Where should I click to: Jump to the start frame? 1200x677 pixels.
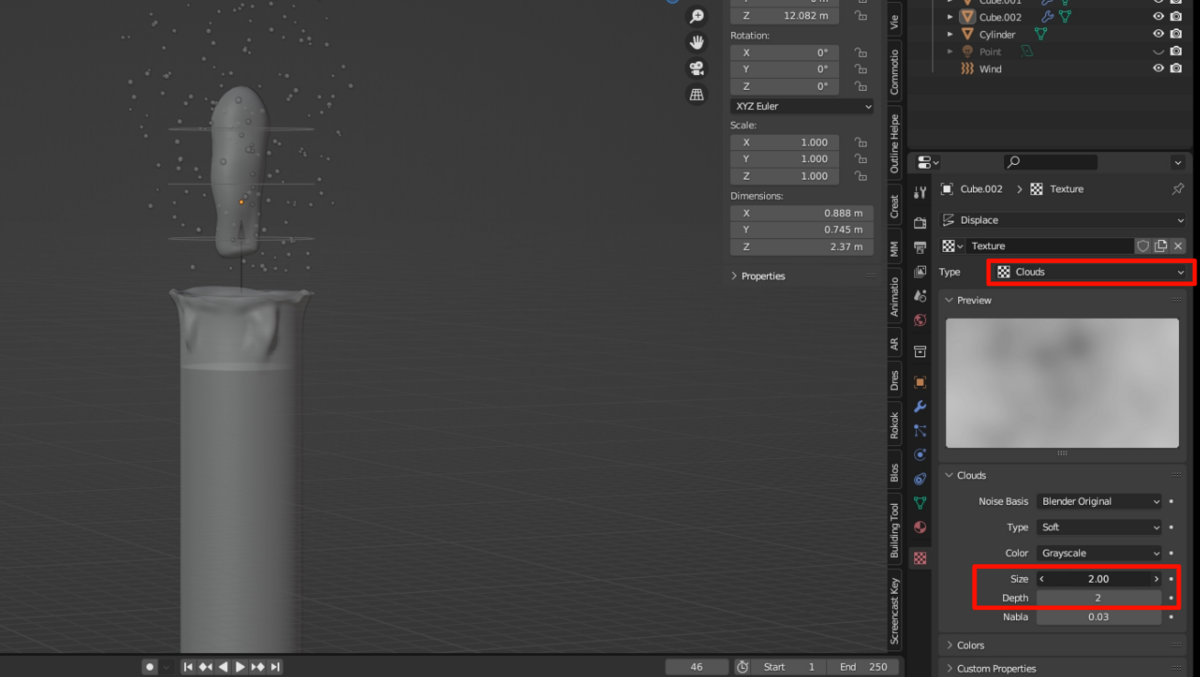tap(187, 667)
